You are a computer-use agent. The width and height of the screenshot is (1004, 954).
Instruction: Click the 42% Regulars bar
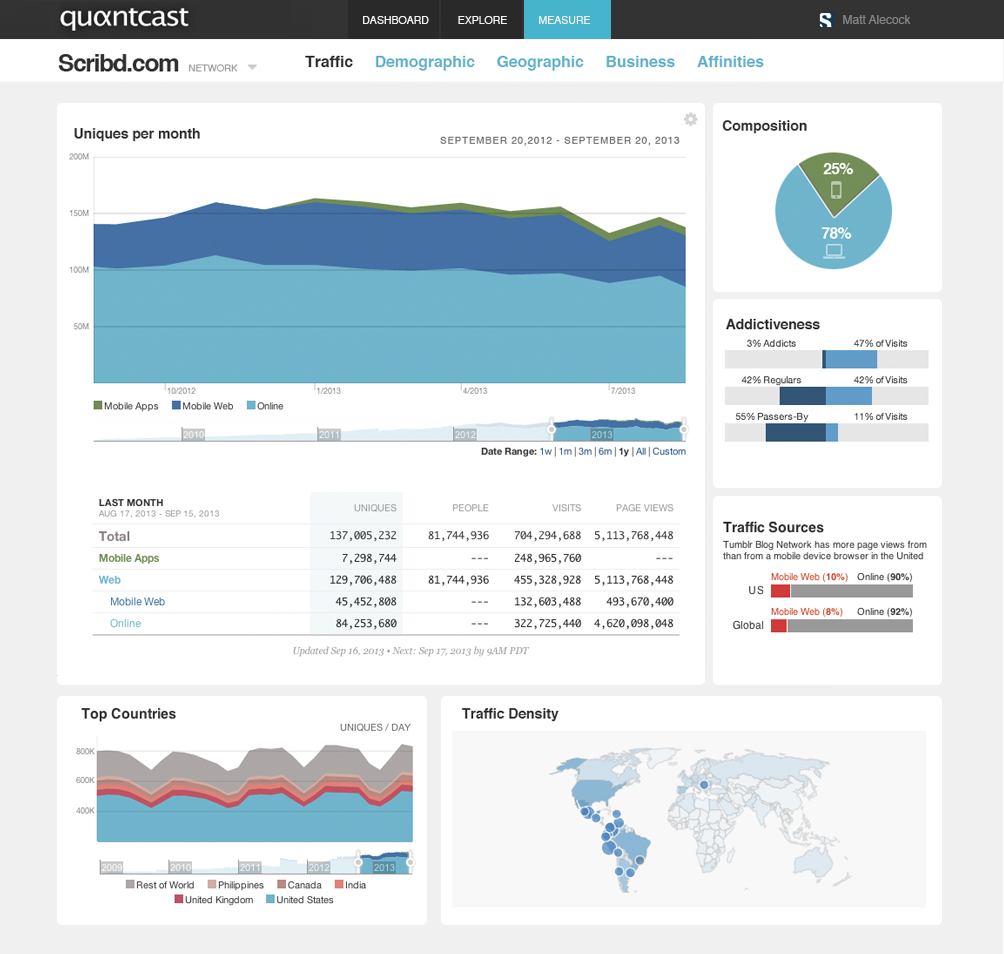[827, 396]
